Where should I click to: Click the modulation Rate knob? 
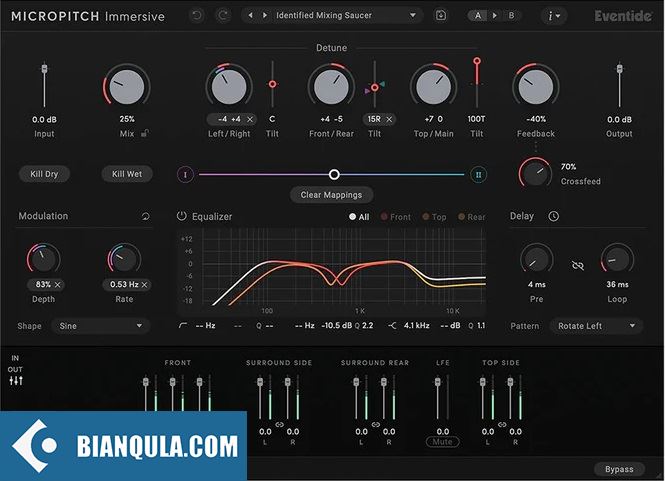coord(124,259)
